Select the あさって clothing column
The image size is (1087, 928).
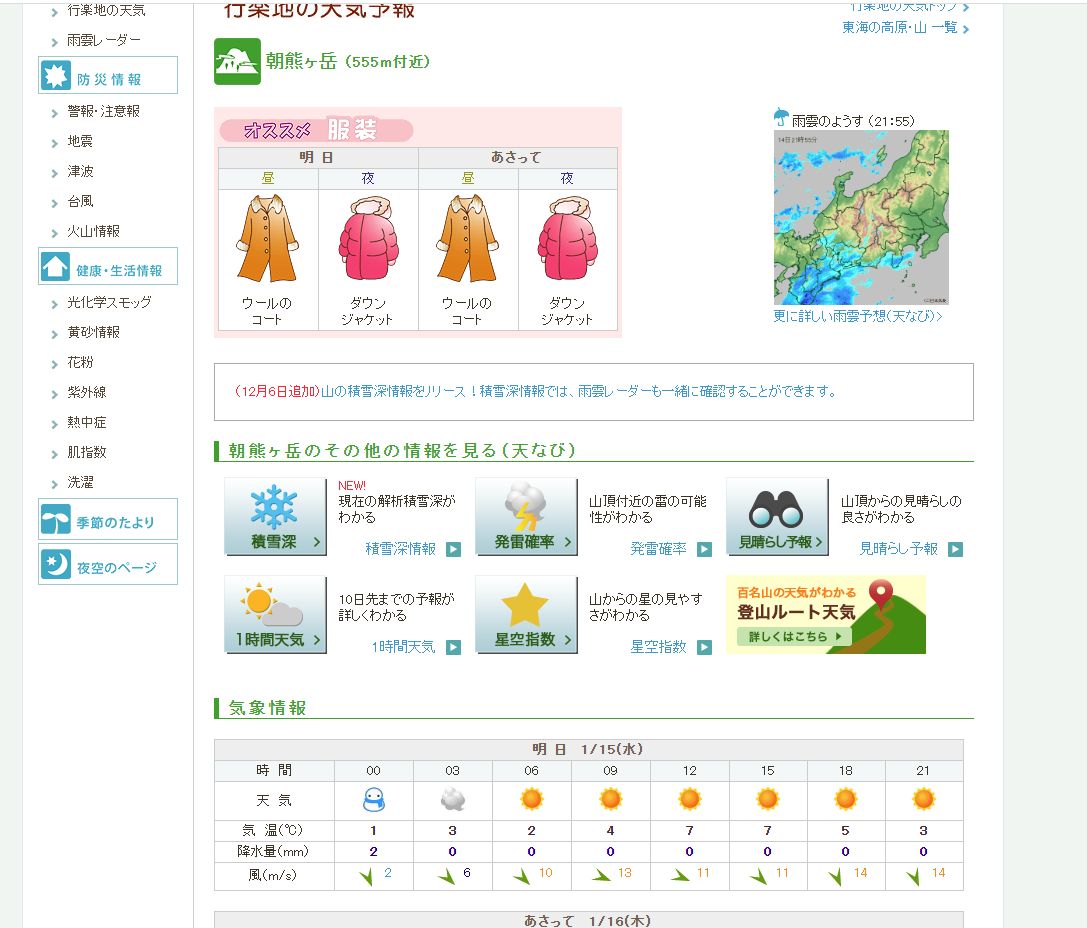tap(518, 157)
